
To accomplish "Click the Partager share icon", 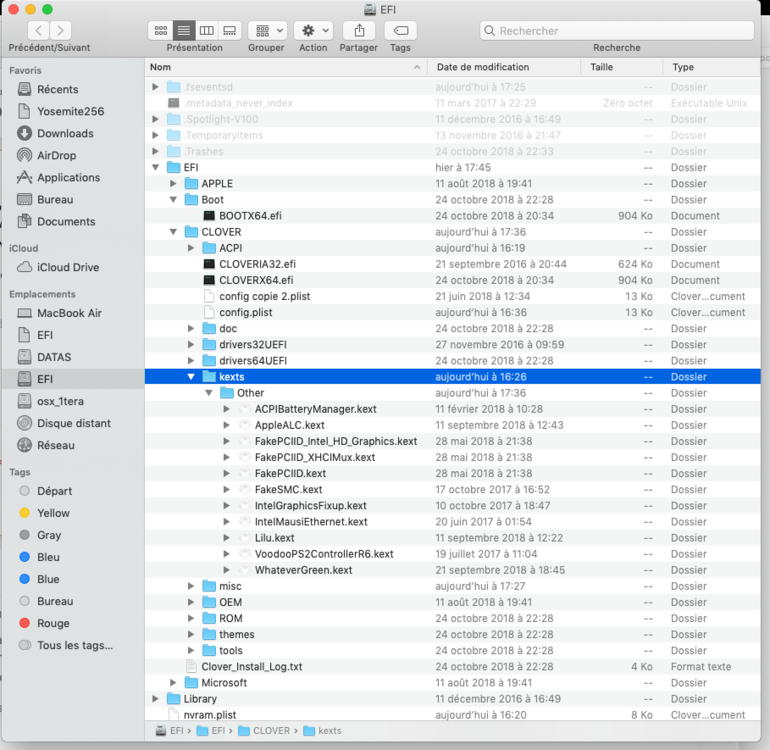I will [359, 30].
